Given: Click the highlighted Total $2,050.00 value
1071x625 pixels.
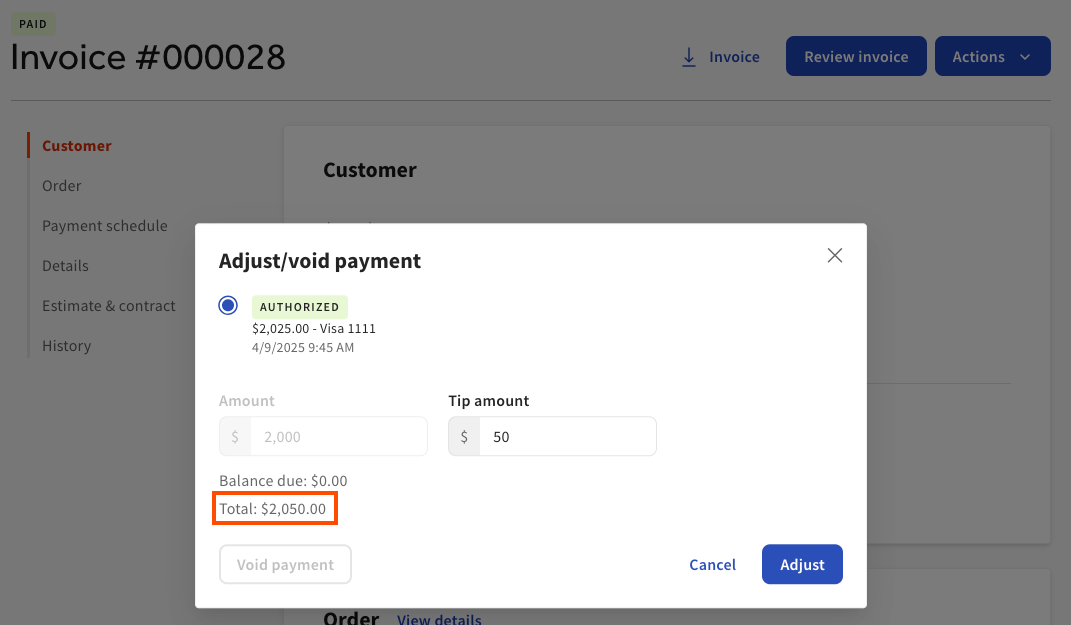Looking at the screenshot, I should 275,508.
